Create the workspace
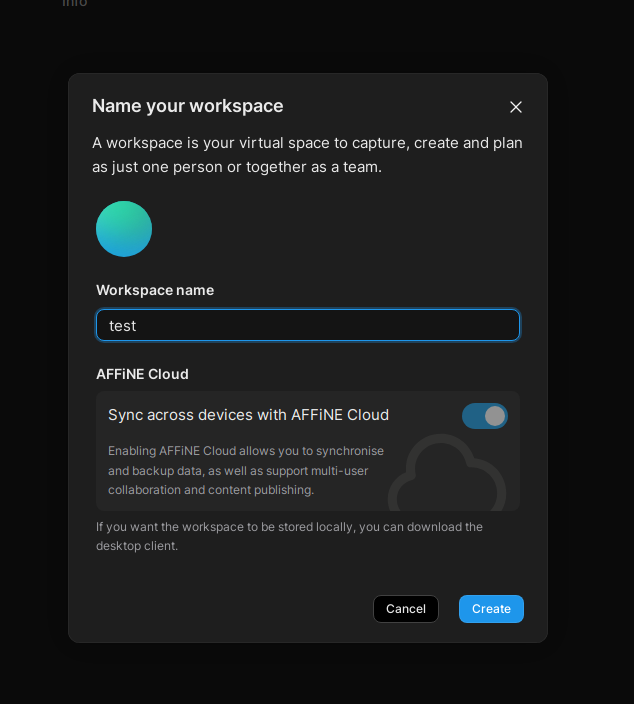The height and width of the screenshot is (704, 634). [491, 609]
